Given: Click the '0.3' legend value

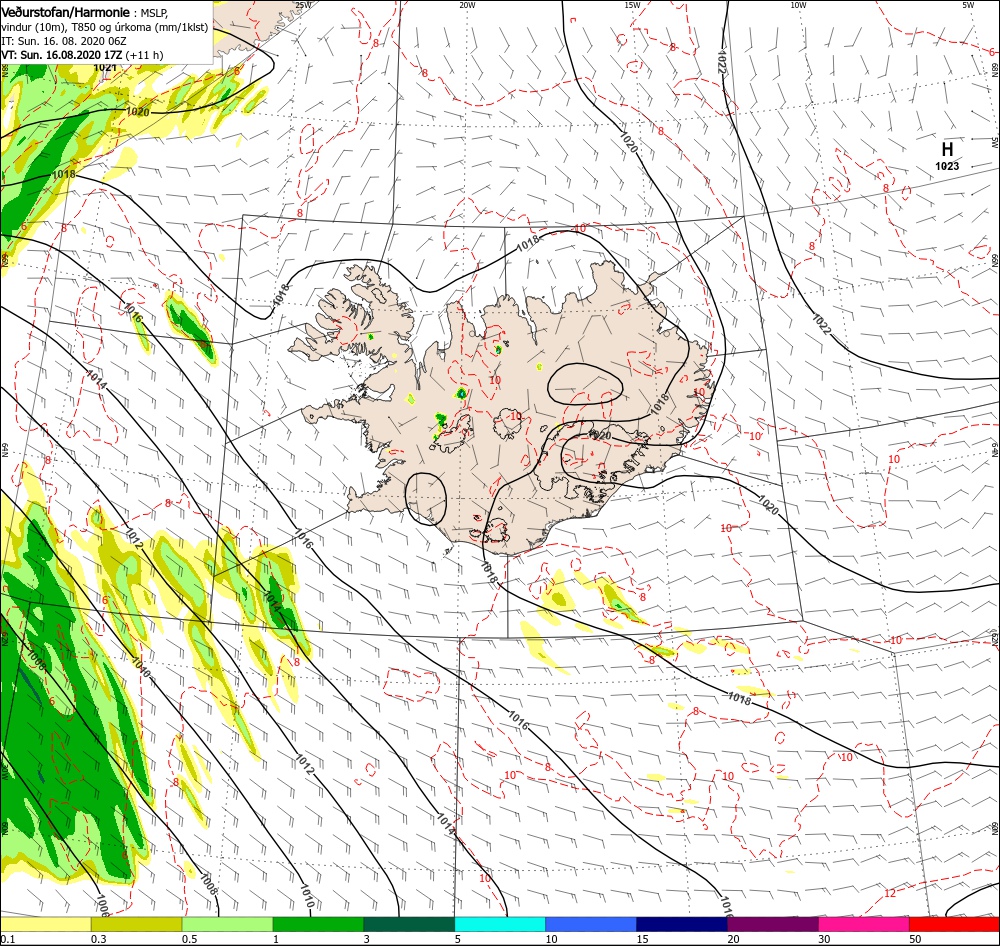Looking at the screenshot, I should [99, 939].
